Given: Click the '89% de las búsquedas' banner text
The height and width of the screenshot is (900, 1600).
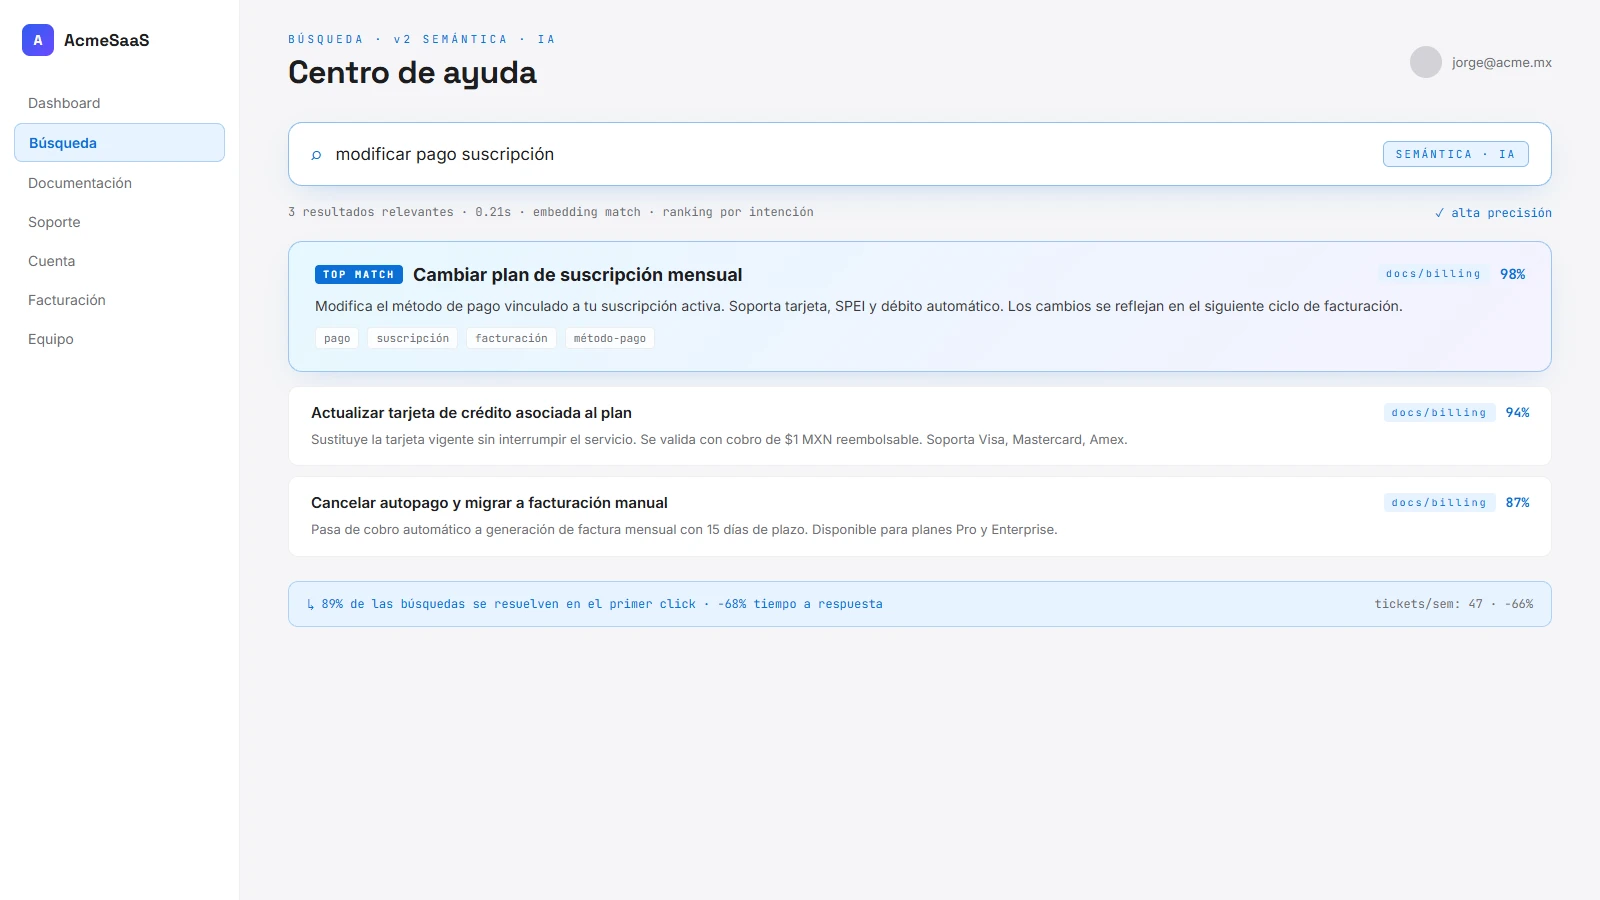Looking at the screenshot, I should [594, 604].
